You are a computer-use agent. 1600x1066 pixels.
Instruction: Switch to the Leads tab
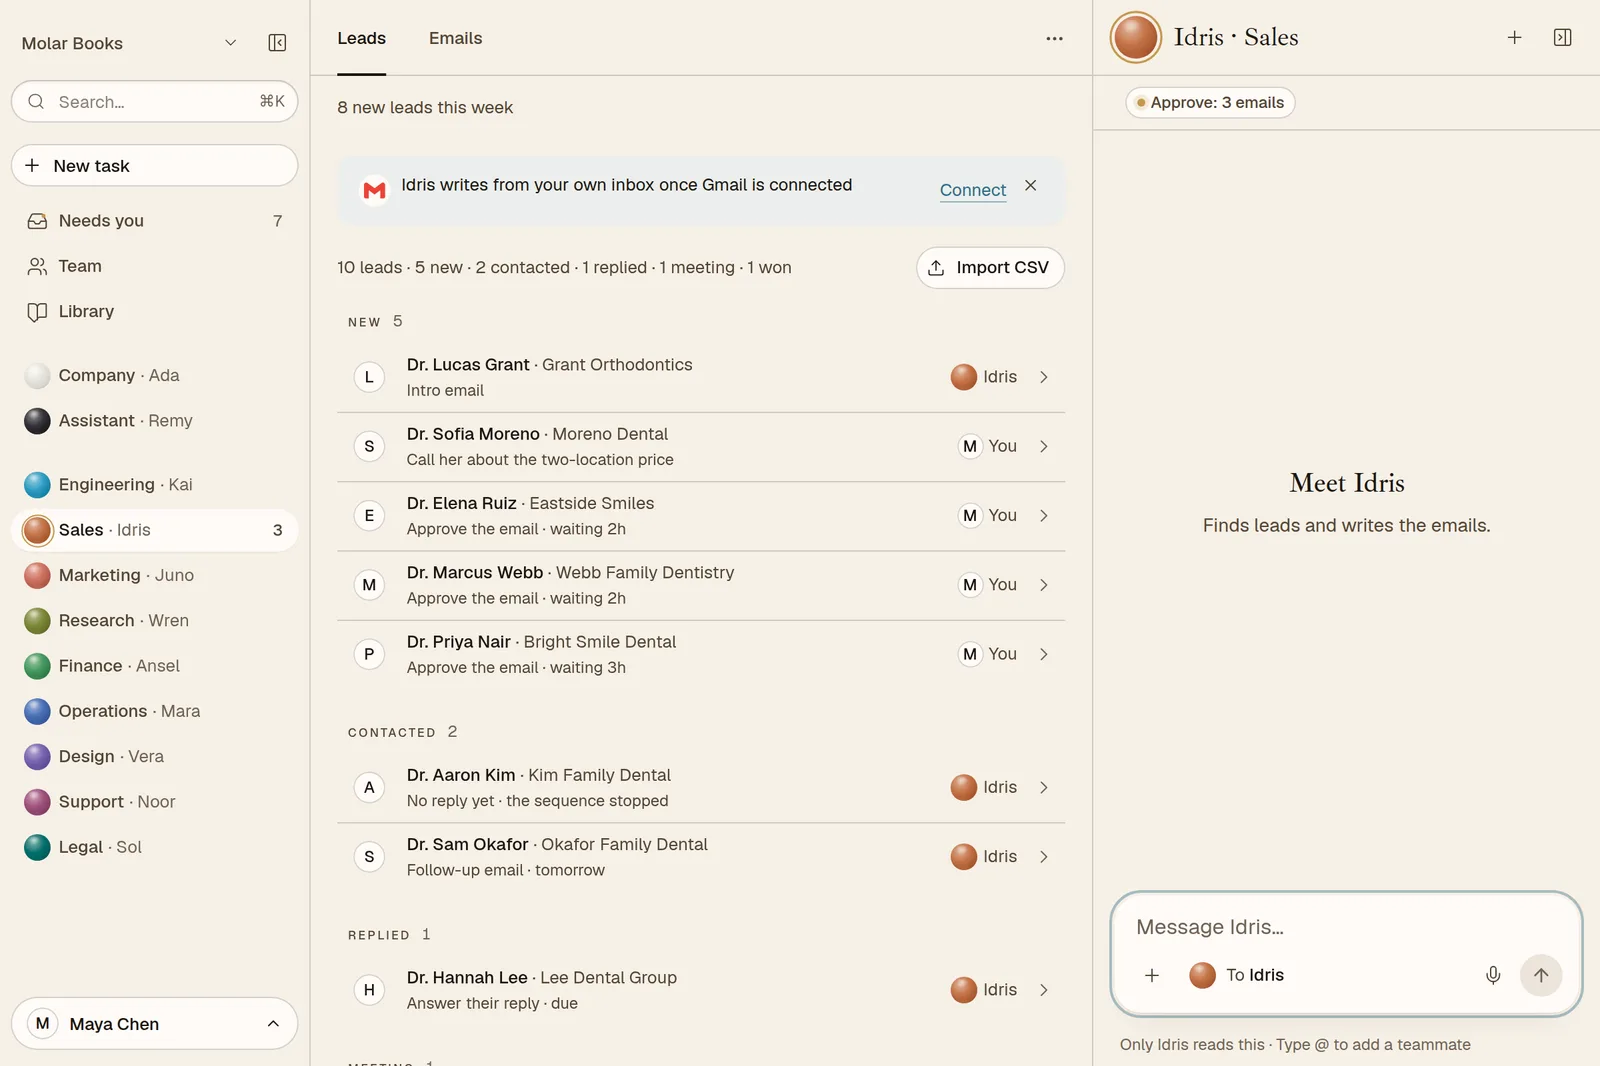pyautogui.click(x=361, y=38)
